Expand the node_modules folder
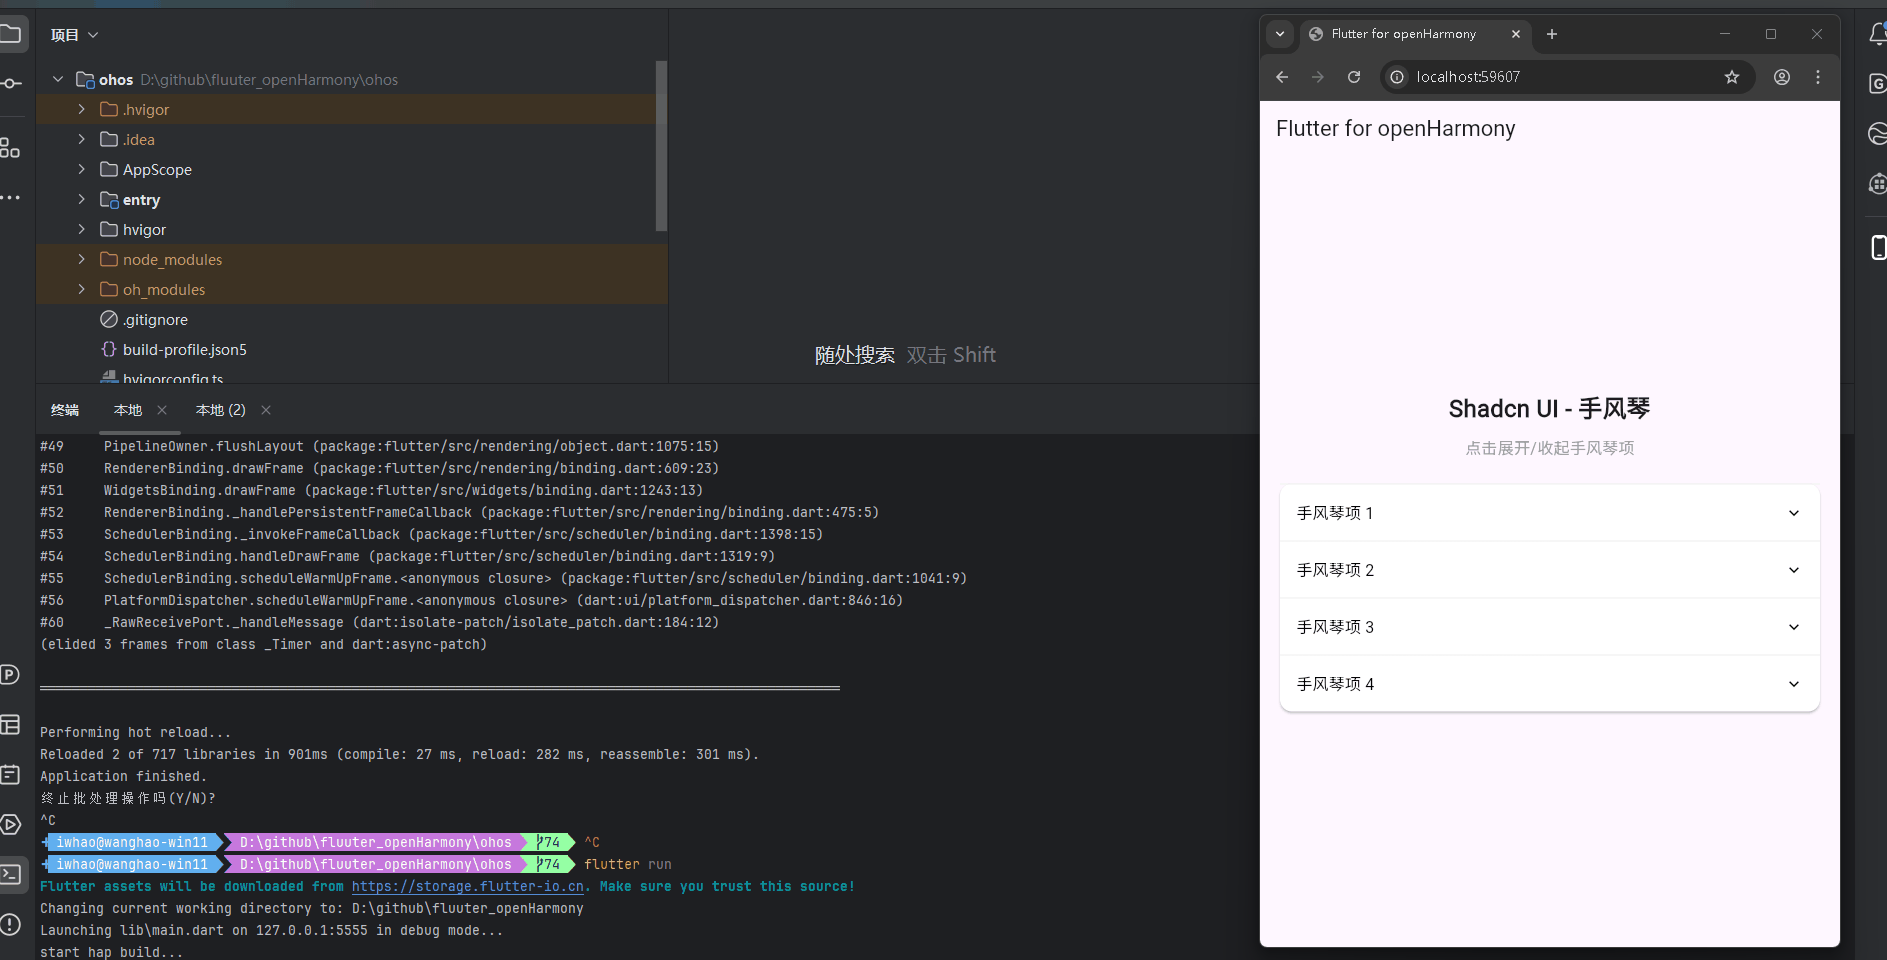Screen dimensions: 1887x960 (82, 259)
